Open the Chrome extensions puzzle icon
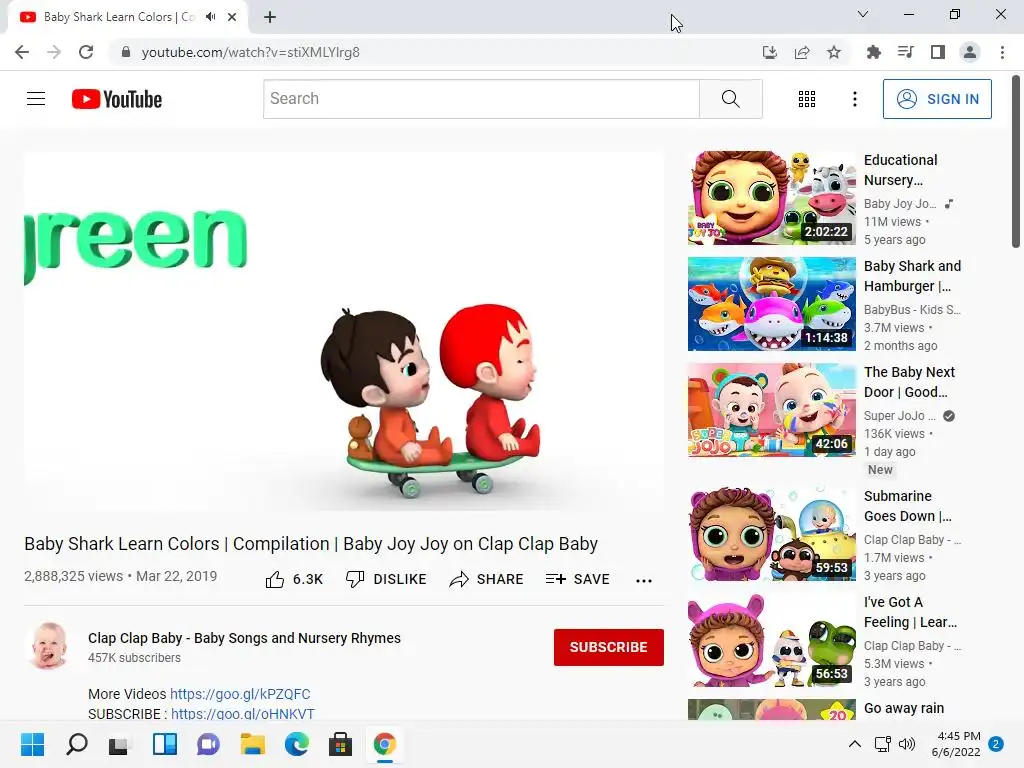The width and height of the screenshot is (1024, 768). tap(874, 52)
